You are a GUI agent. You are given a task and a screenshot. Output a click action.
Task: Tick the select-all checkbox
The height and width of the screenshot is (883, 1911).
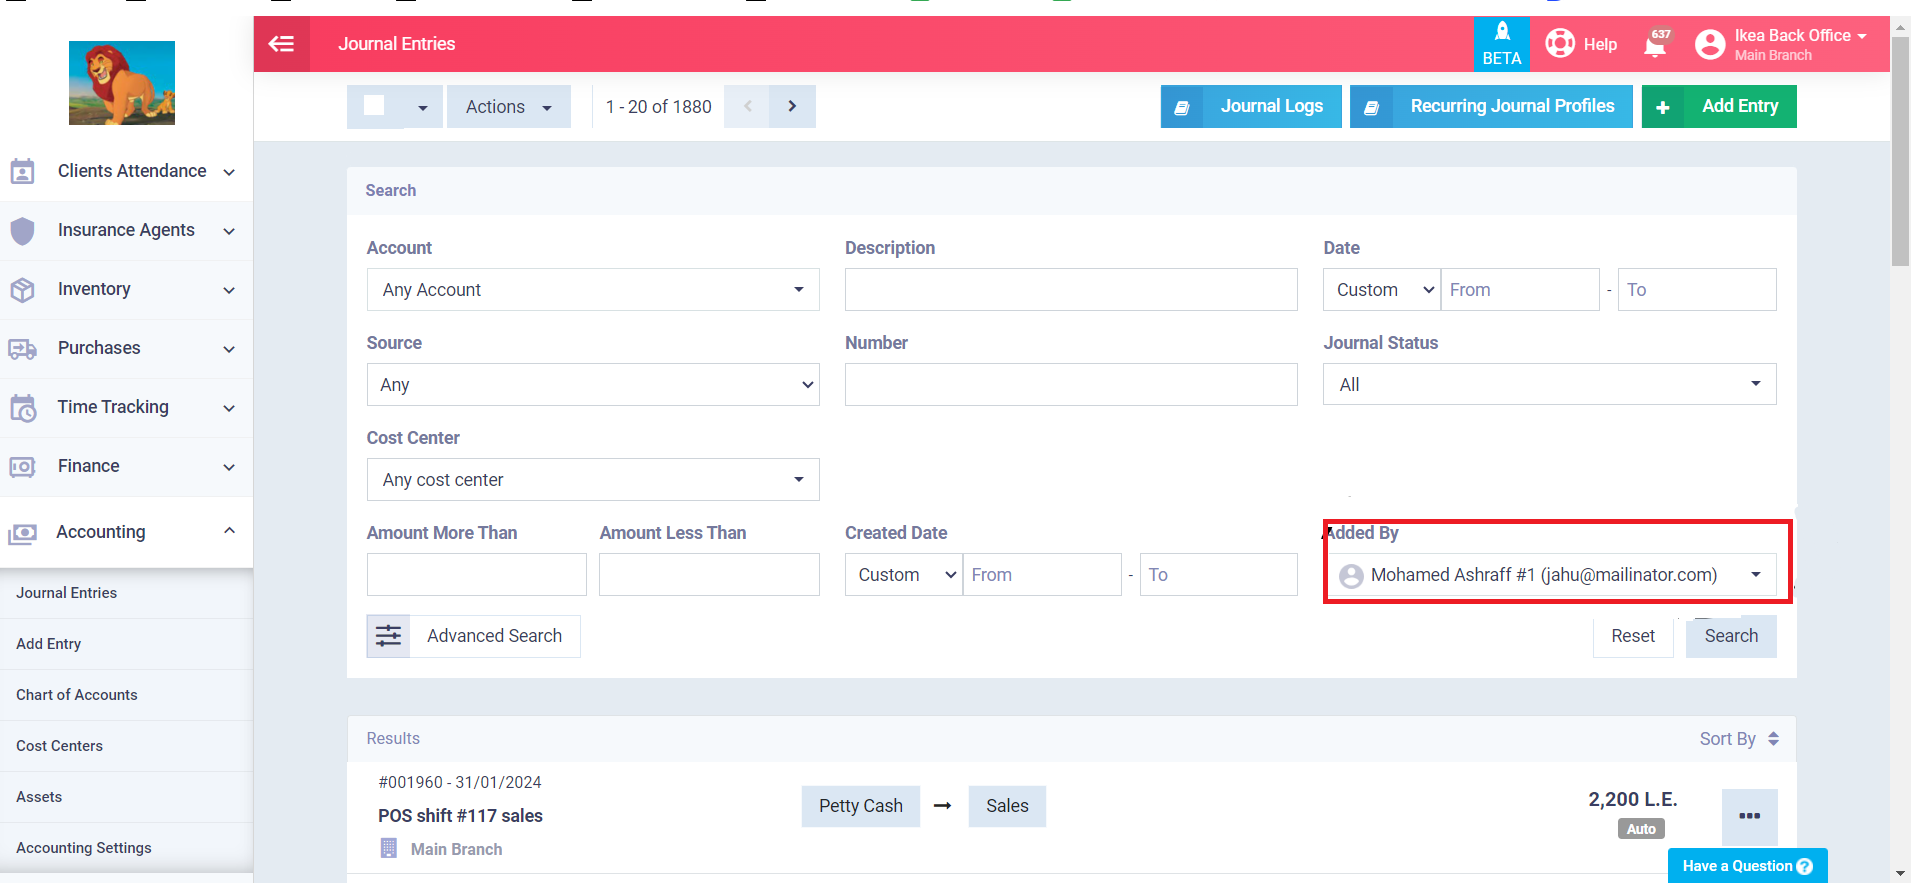(x=375, y=106)
